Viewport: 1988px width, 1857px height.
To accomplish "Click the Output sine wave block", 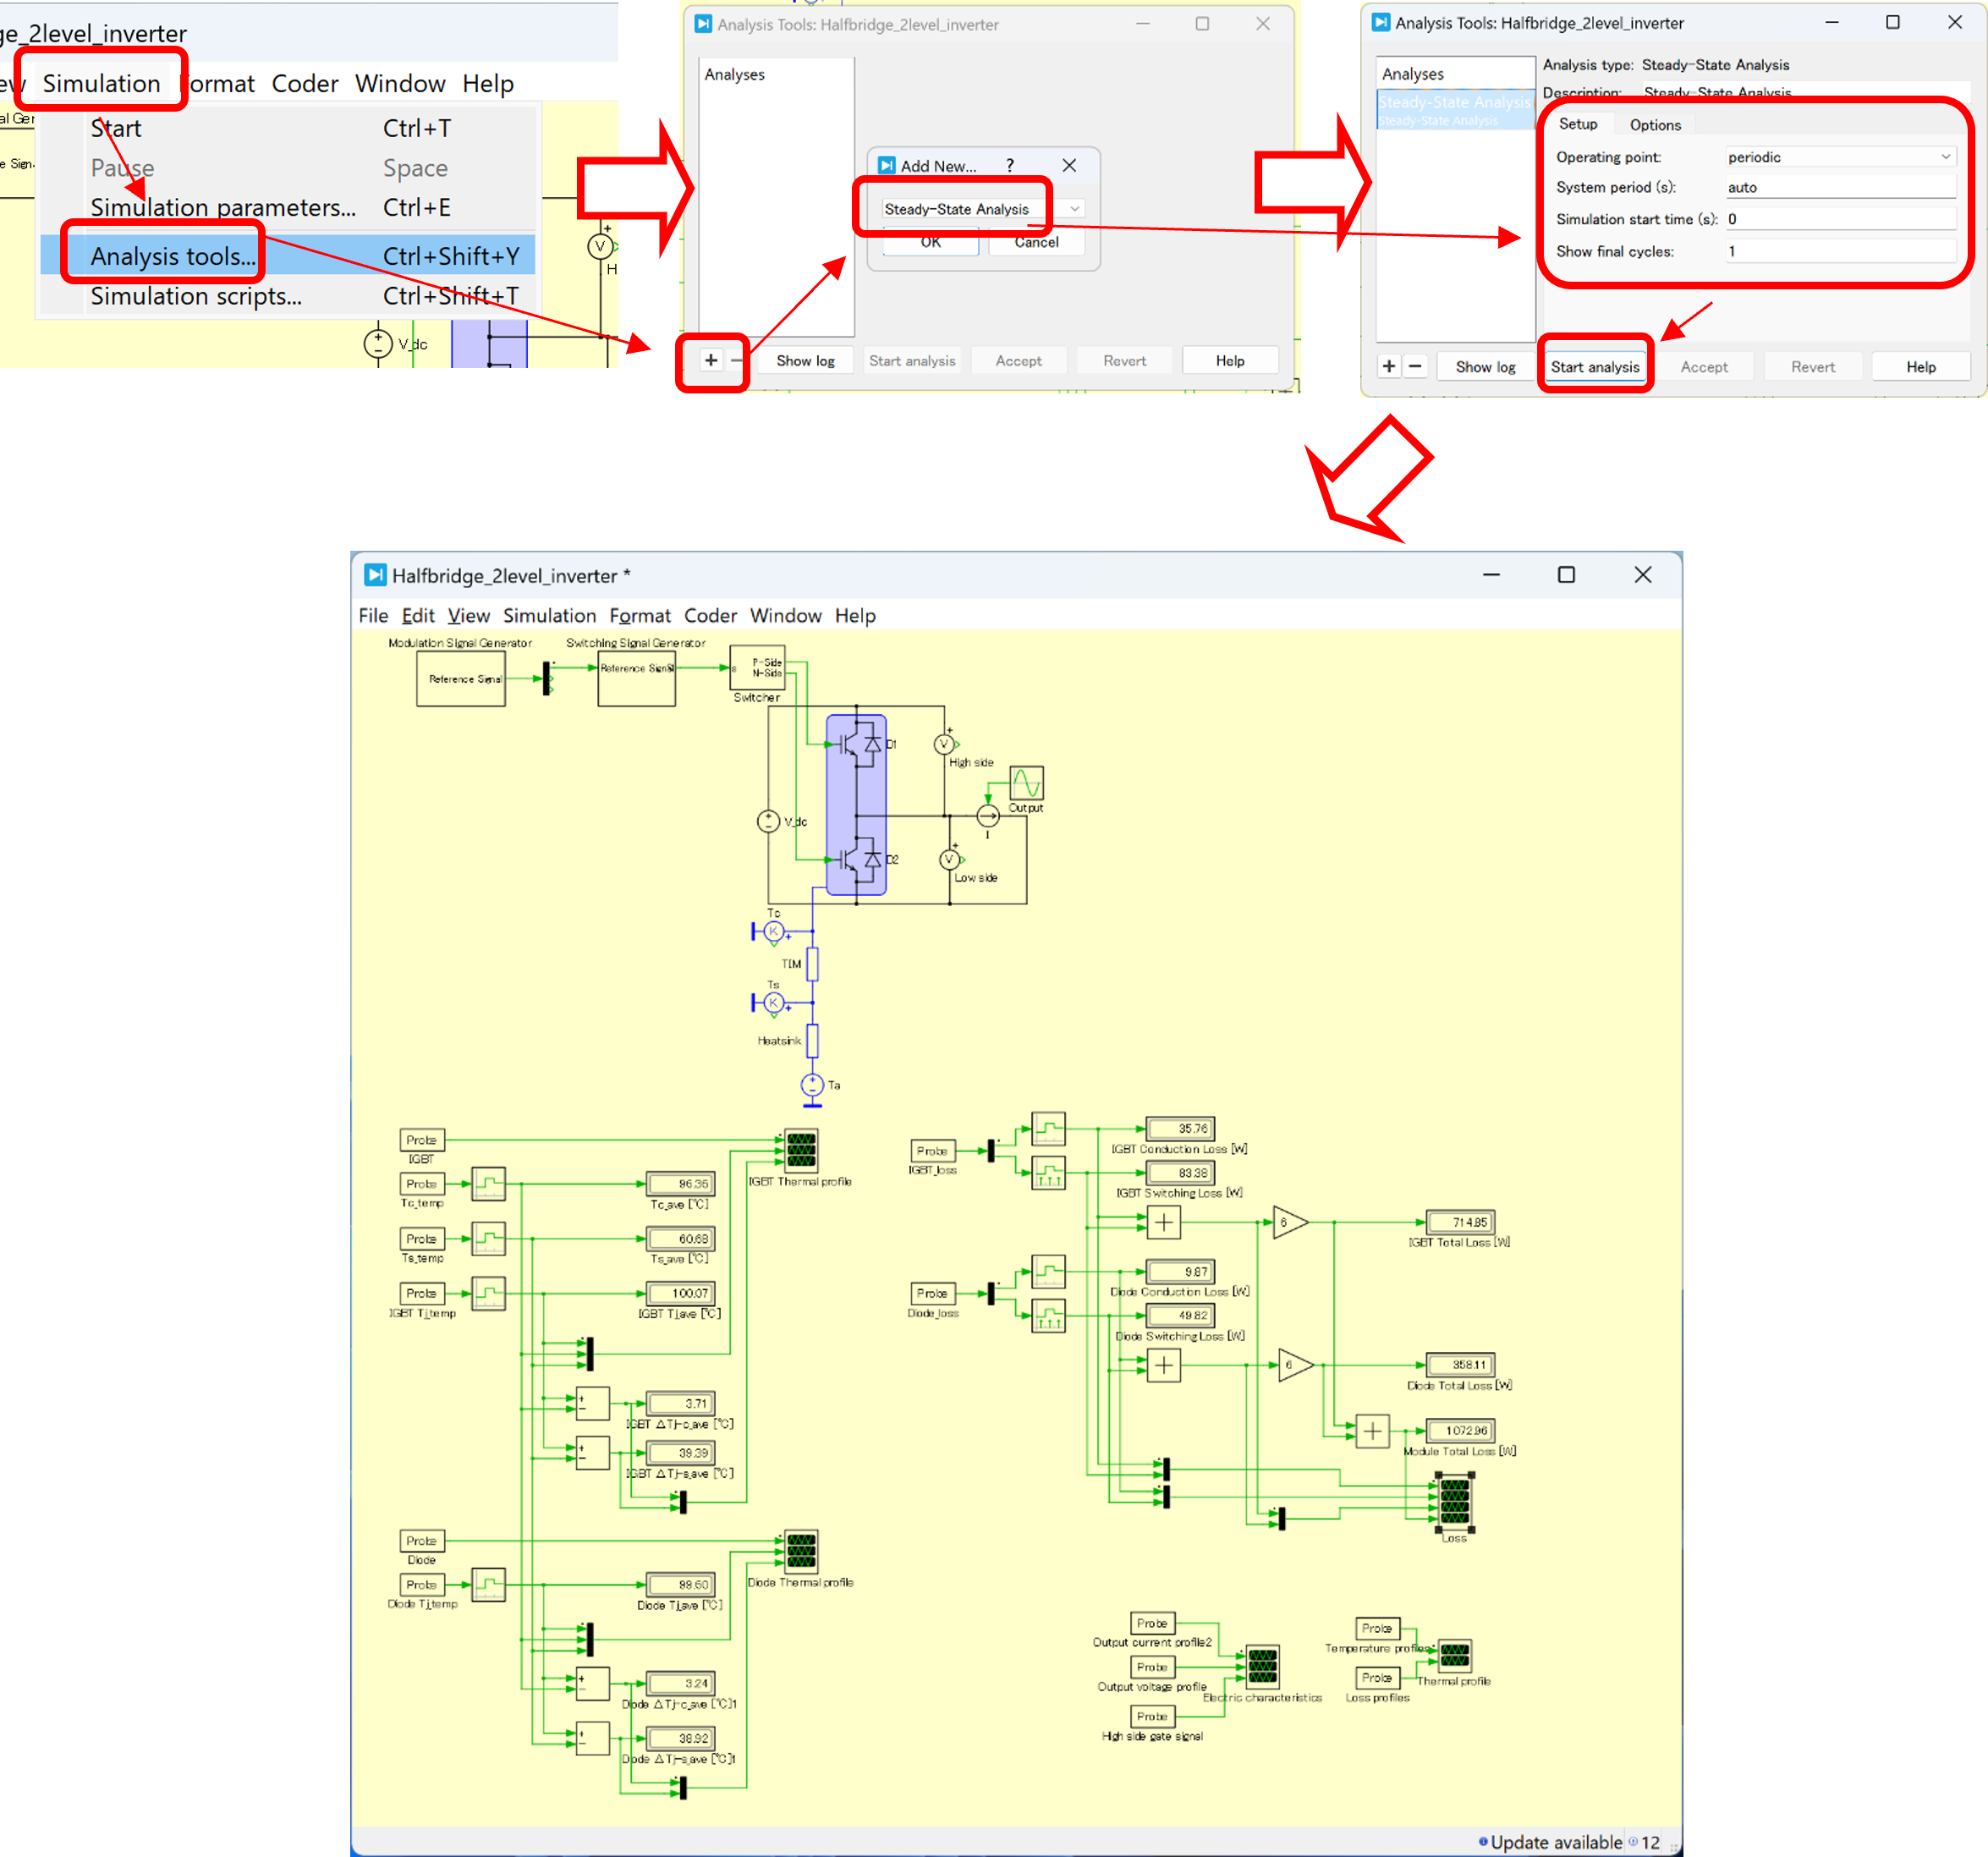I will pos(1026,783).
